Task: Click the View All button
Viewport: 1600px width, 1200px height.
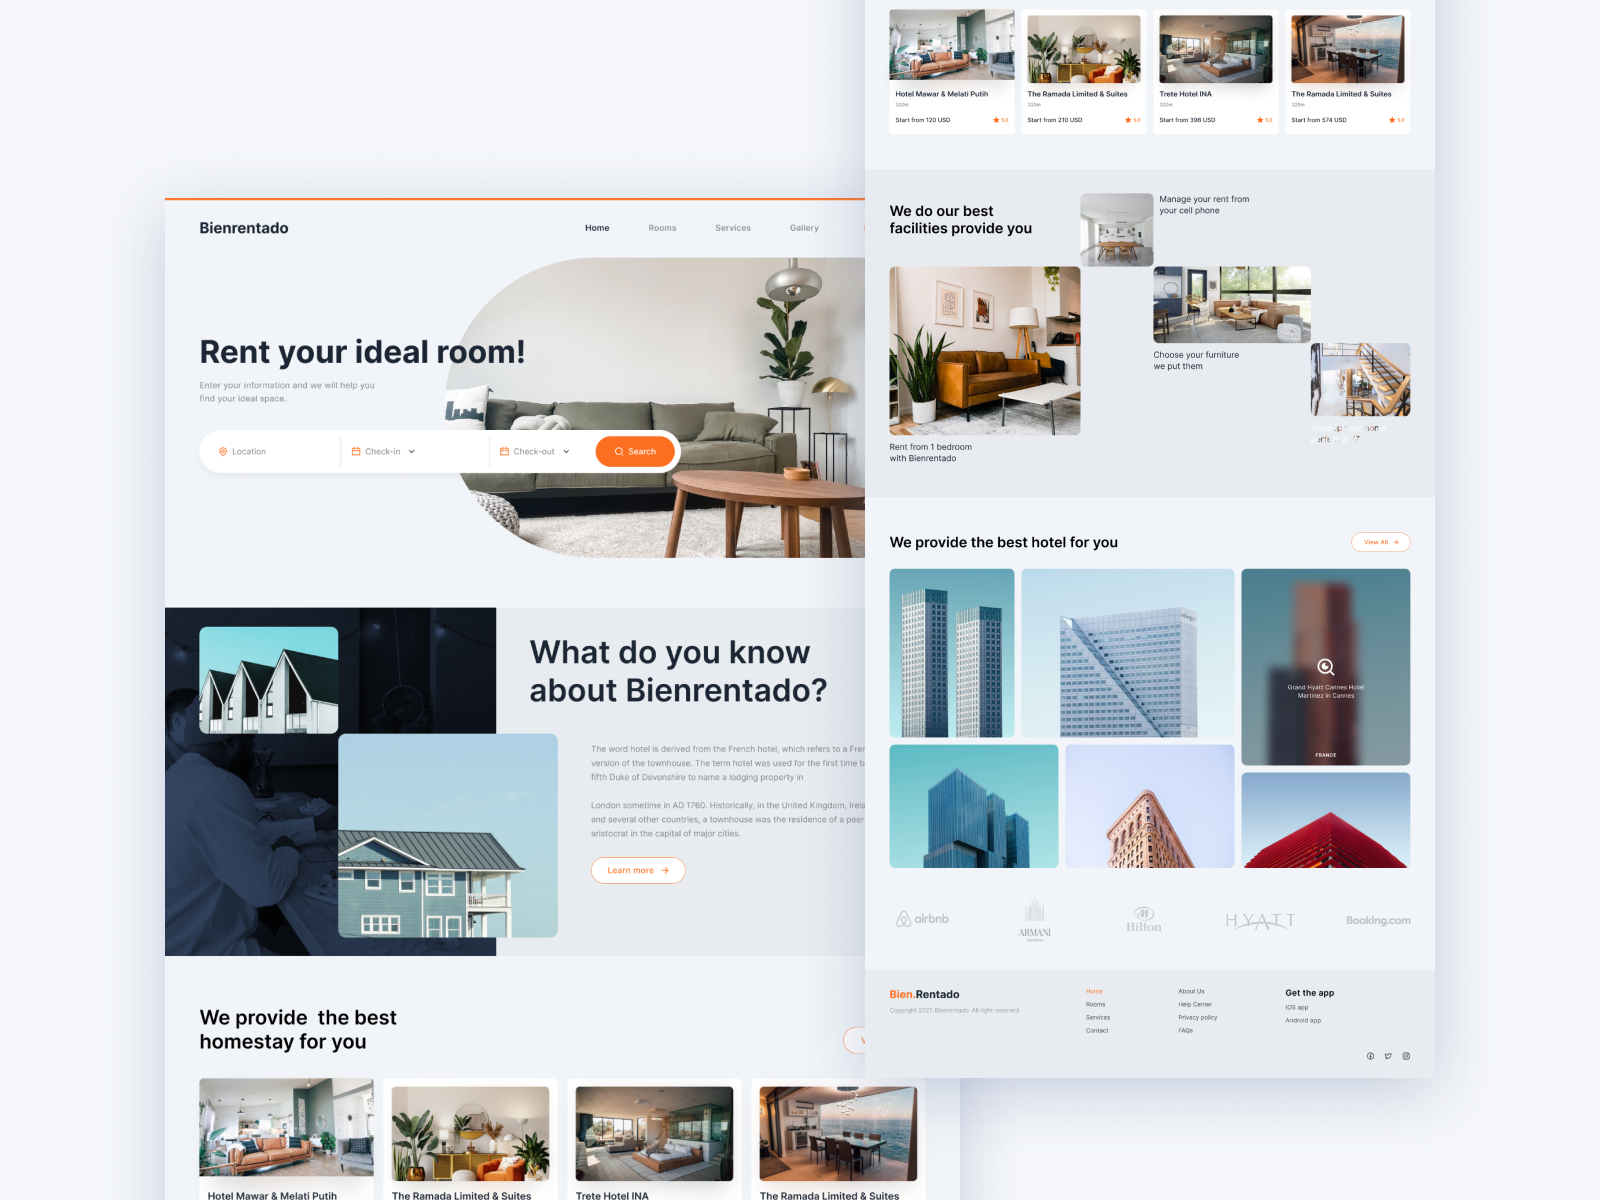Action: [x=1381, y=542]
